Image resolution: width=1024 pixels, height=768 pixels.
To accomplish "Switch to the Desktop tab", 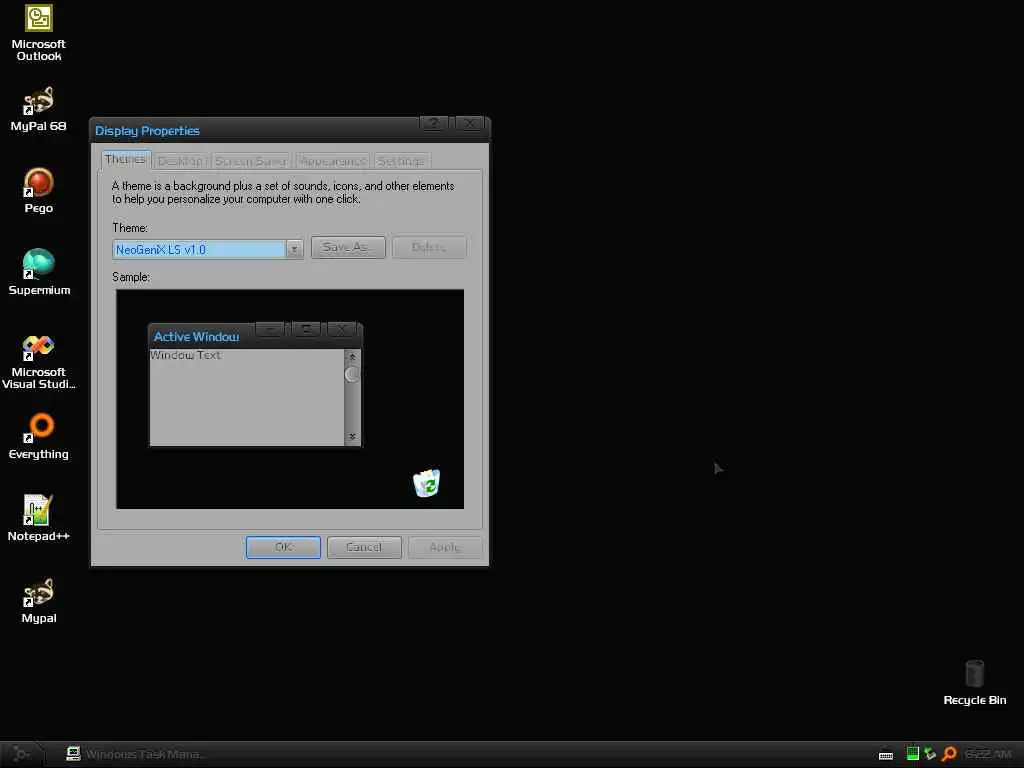I will (x=180, y=161).
